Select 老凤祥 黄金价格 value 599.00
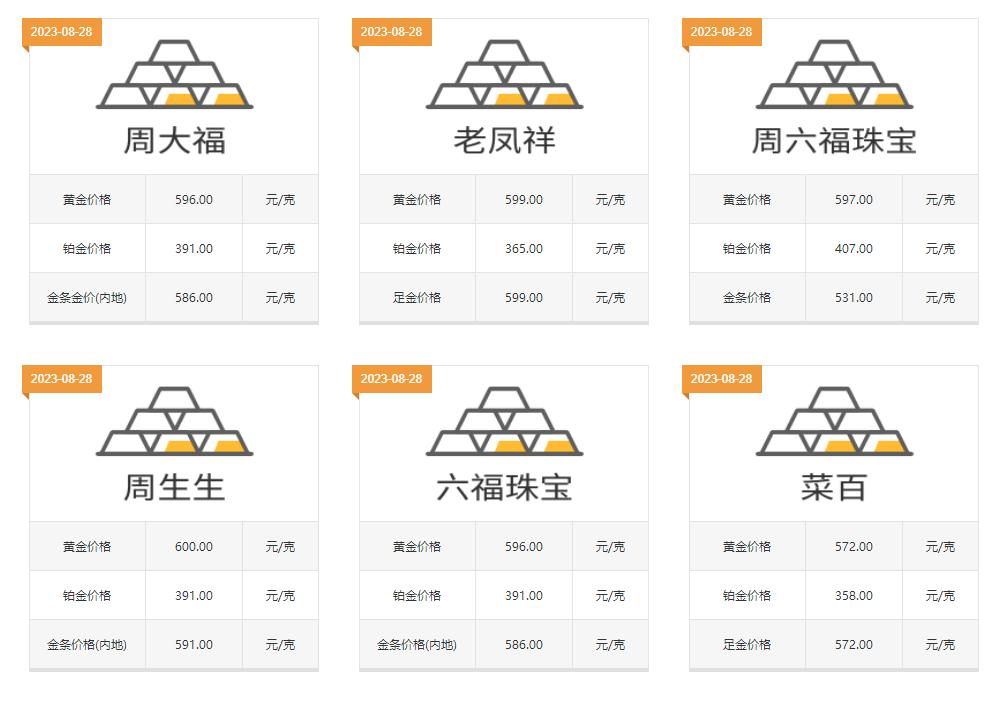The width and height of the screenshot is (1008, 701). 523,199
